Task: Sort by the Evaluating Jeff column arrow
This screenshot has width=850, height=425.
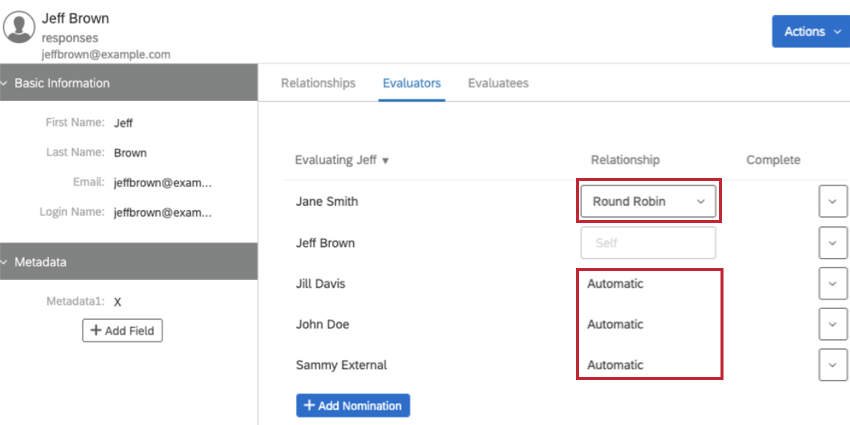Action: tap(385, 161)
